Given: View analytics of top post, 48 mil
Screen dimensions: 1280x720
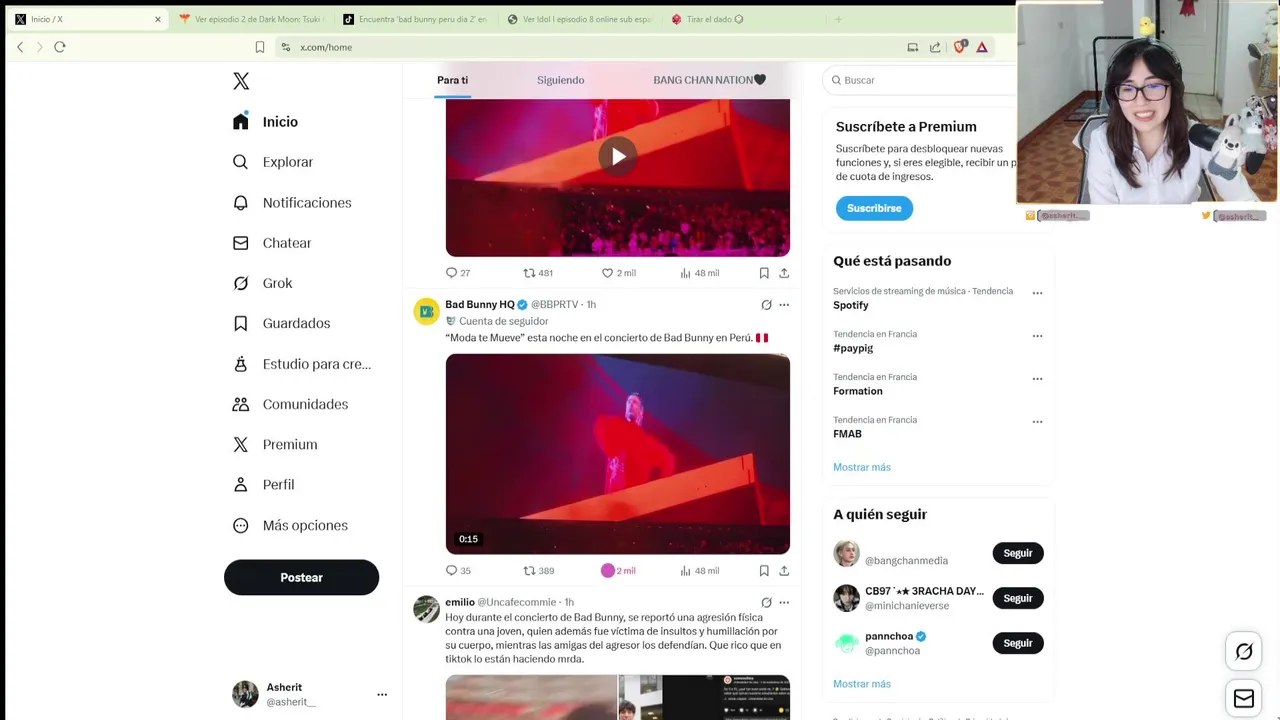Looking at the screenshot, I should [699, 273].
